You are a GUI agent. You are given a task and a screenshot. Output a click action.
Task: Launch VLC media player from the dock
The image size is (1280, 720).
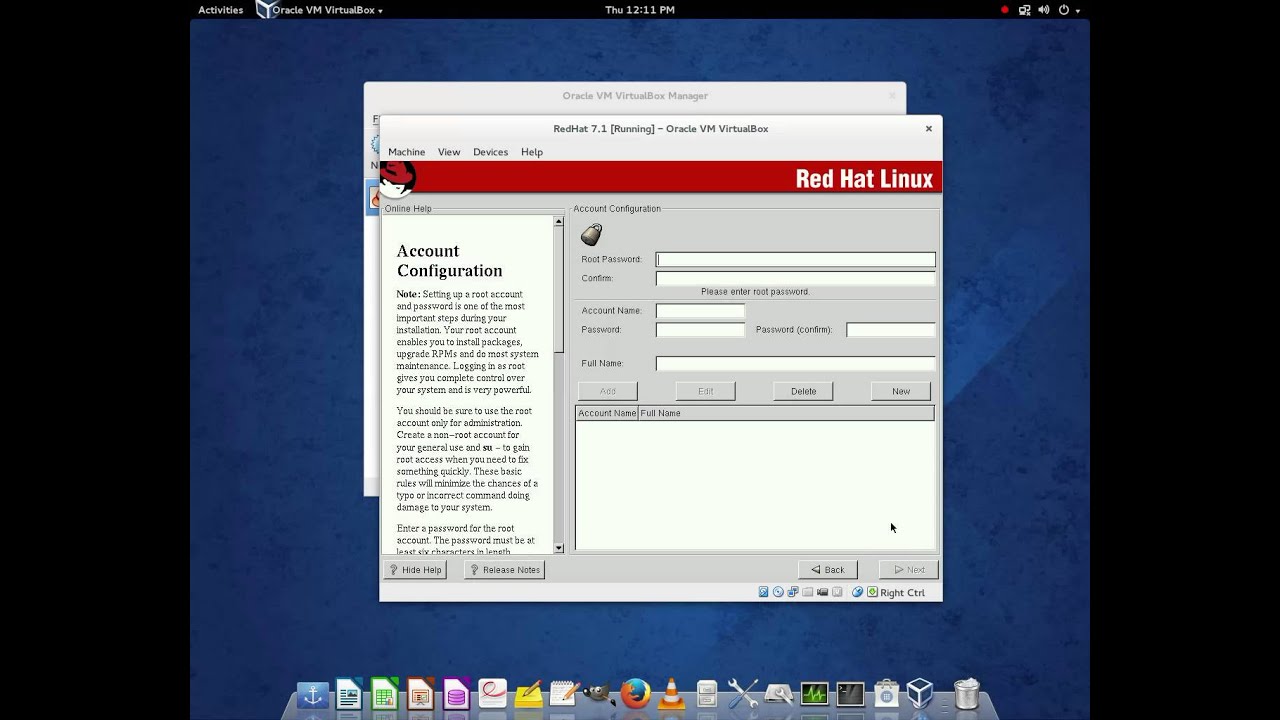pos(671,694)
